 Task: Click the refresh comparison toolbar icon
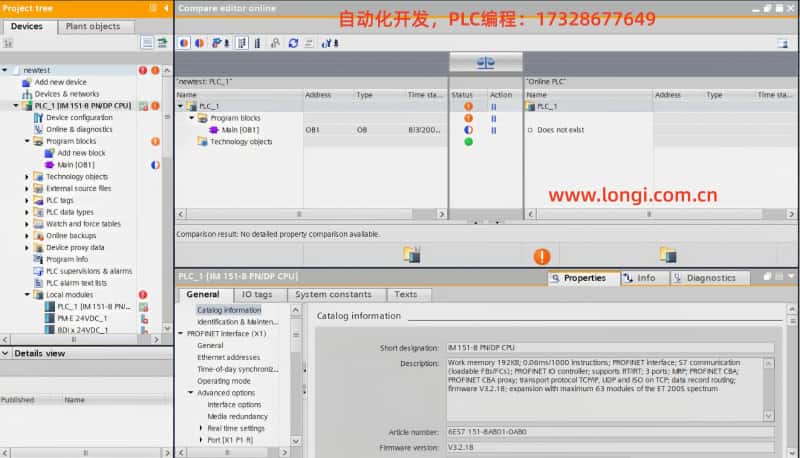coord(293,43)
